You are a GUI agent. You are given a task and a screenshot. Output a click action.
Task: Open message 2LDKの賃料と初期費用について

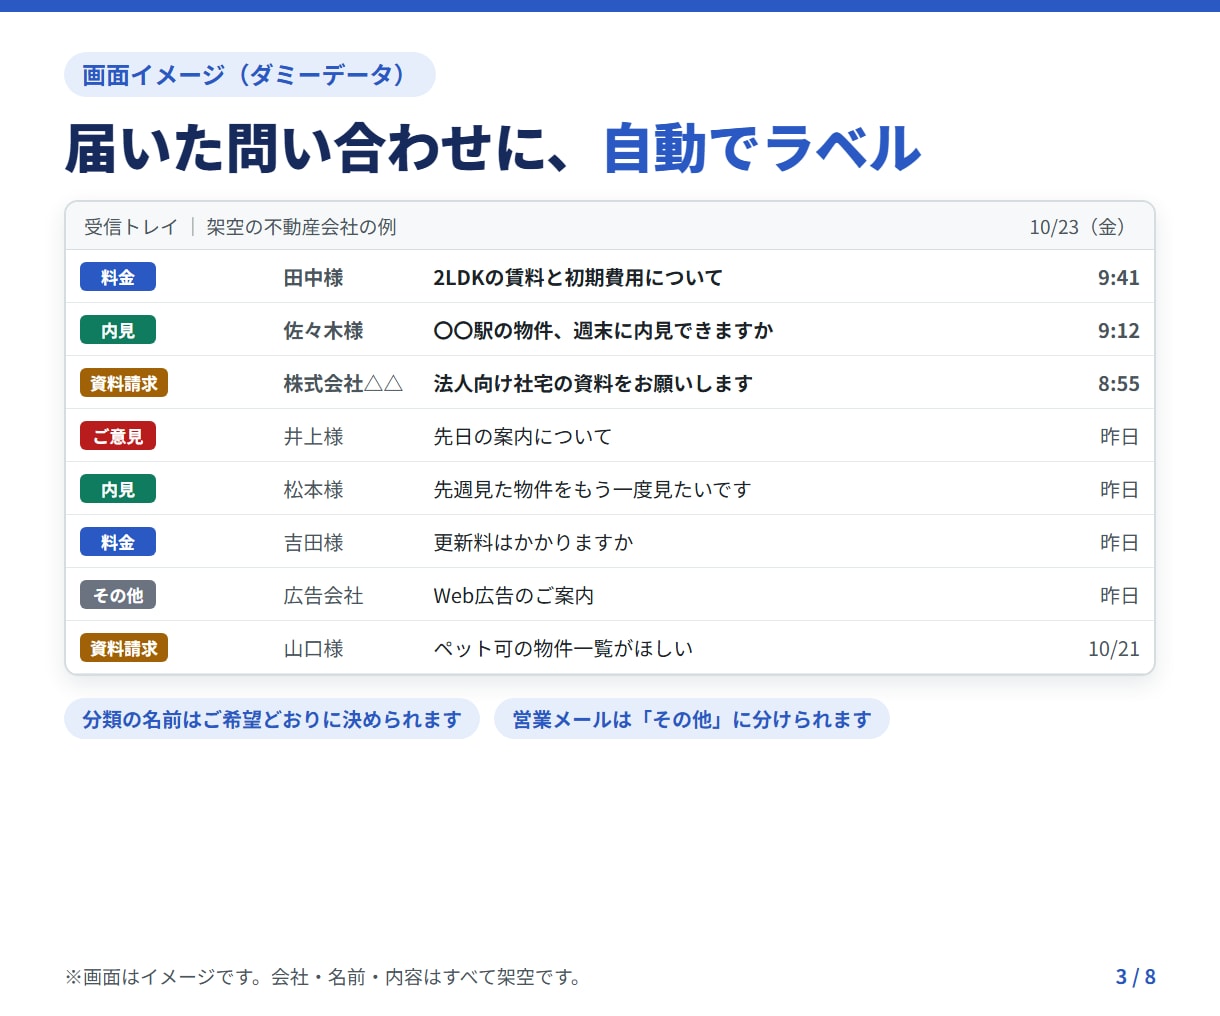point(578,278)
